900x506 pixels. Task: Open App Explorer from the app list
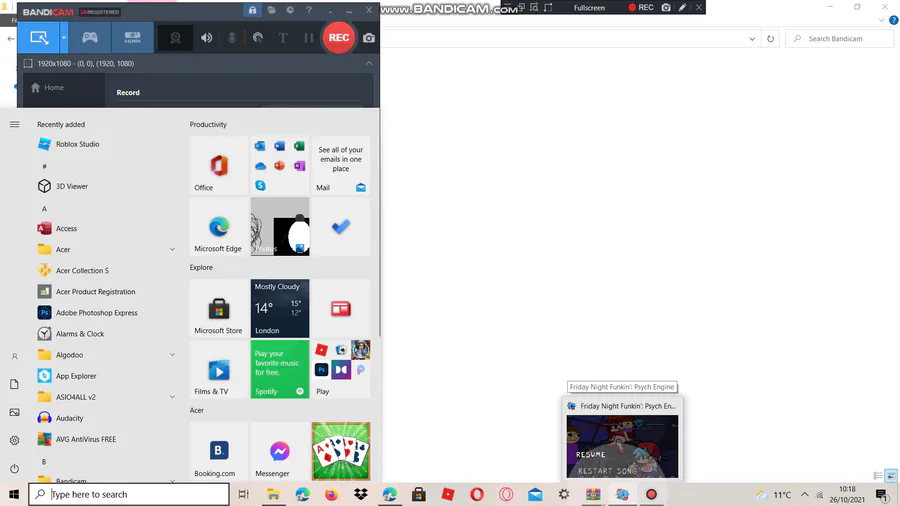tap(75, 376)
